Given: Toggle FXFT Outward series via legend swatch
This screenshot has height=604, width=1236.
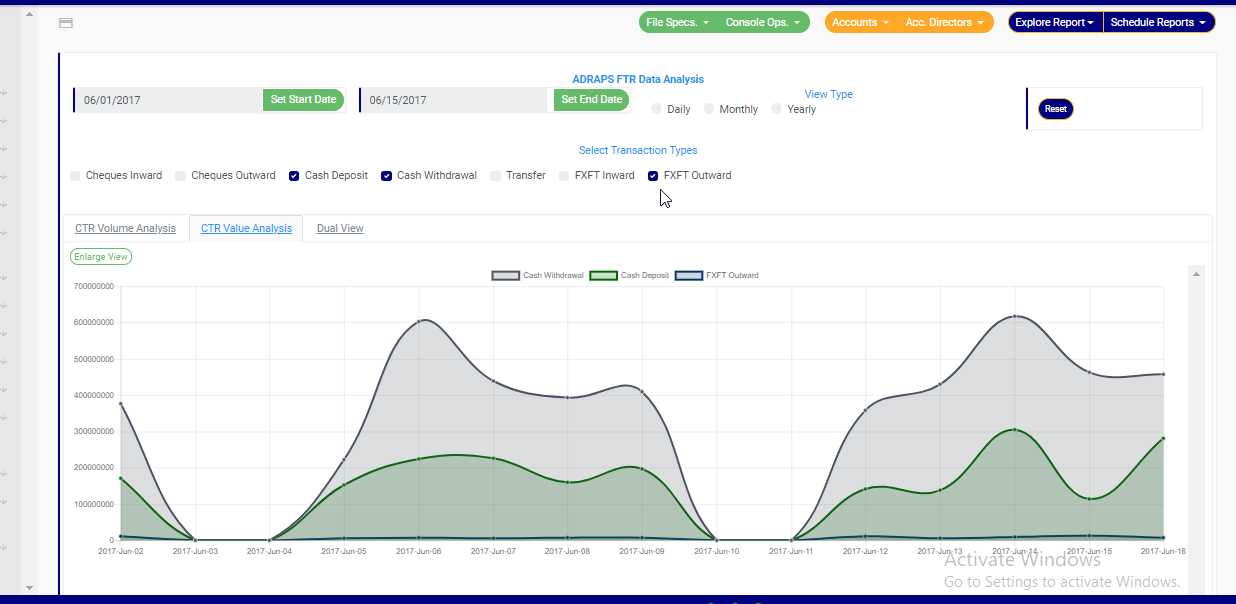Looking at the screenshot, I should click(689, 275).
